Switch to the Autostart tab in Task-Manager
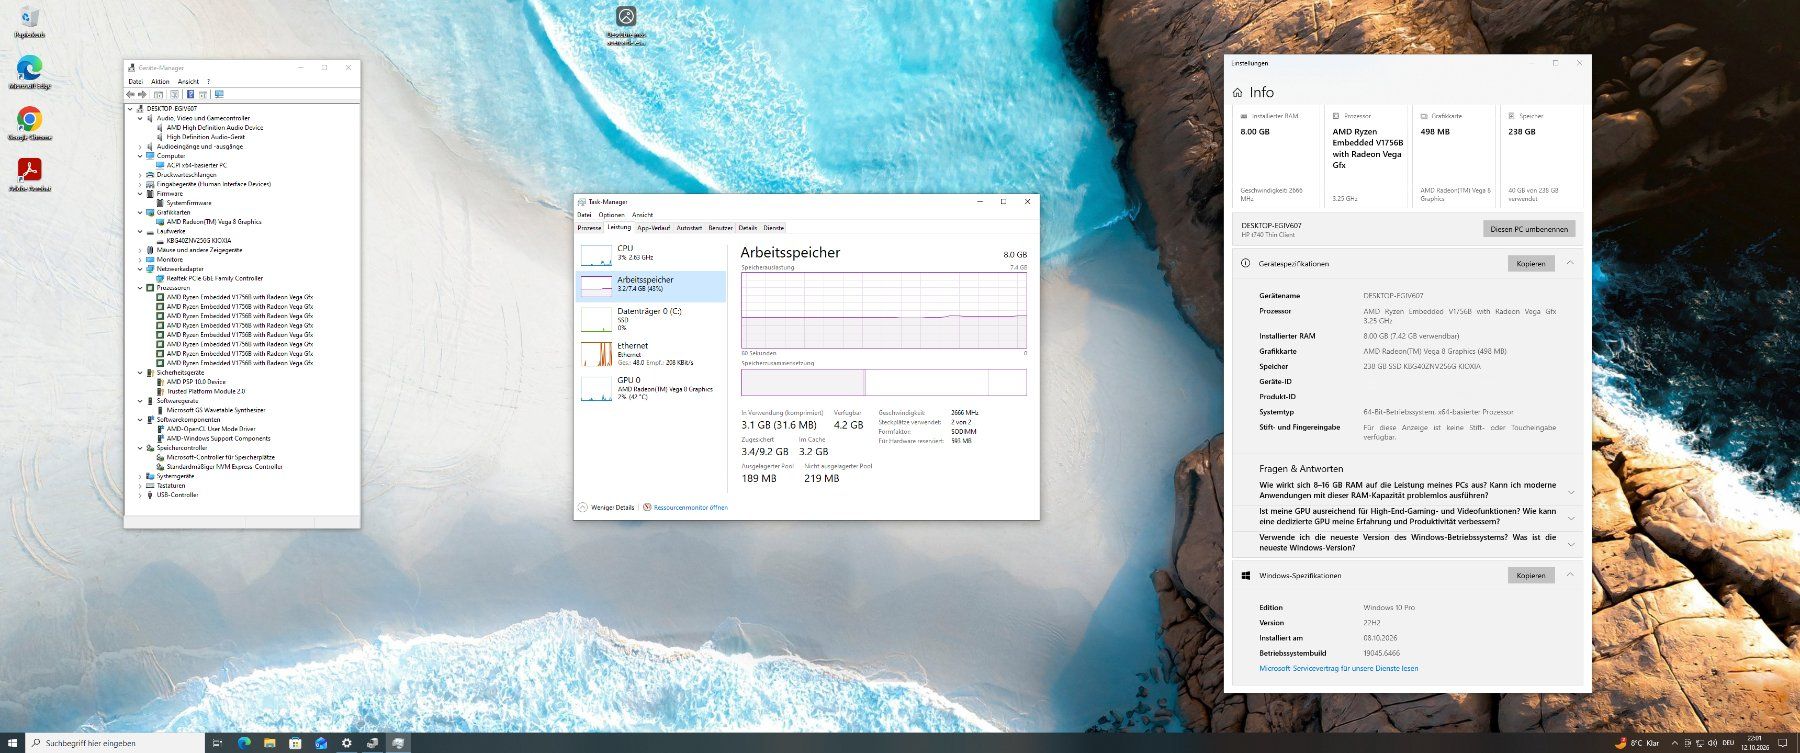The image size is (1800, 753). [x=689, y=228]
